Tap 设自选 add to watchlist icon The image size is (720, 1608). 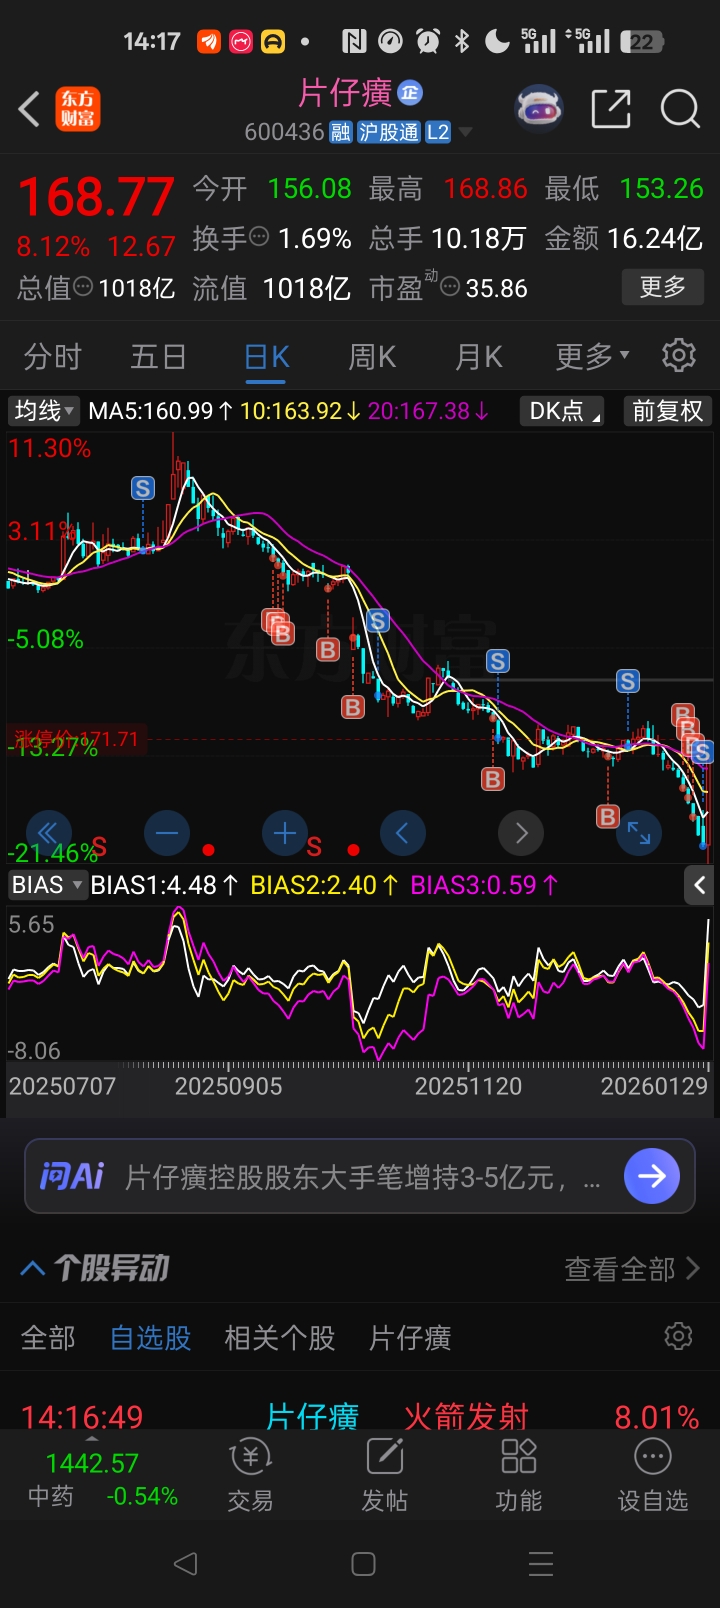(x=653, y=1476)
